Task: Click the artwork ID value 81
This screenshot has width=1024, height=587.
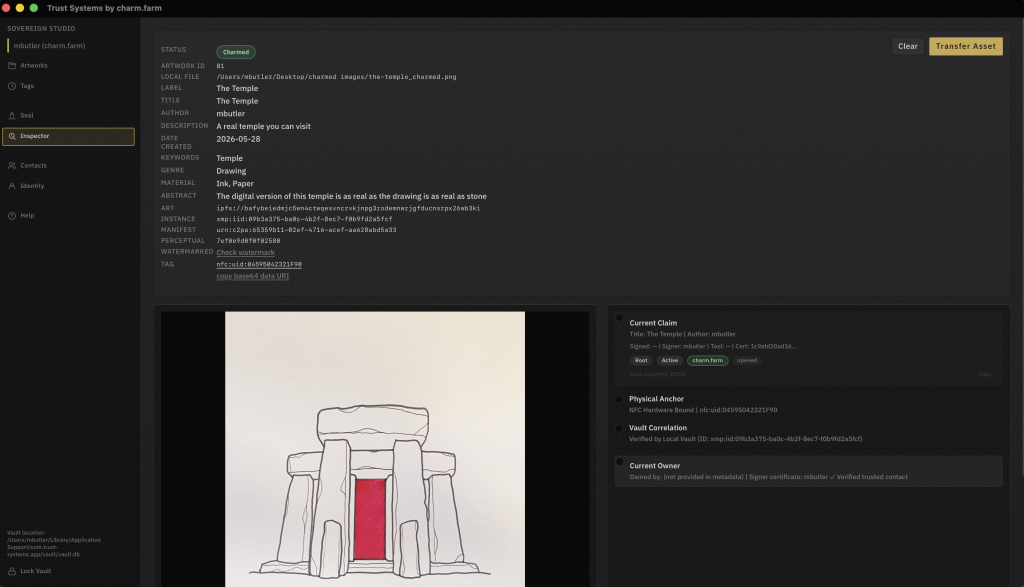Action: (220, 66)
